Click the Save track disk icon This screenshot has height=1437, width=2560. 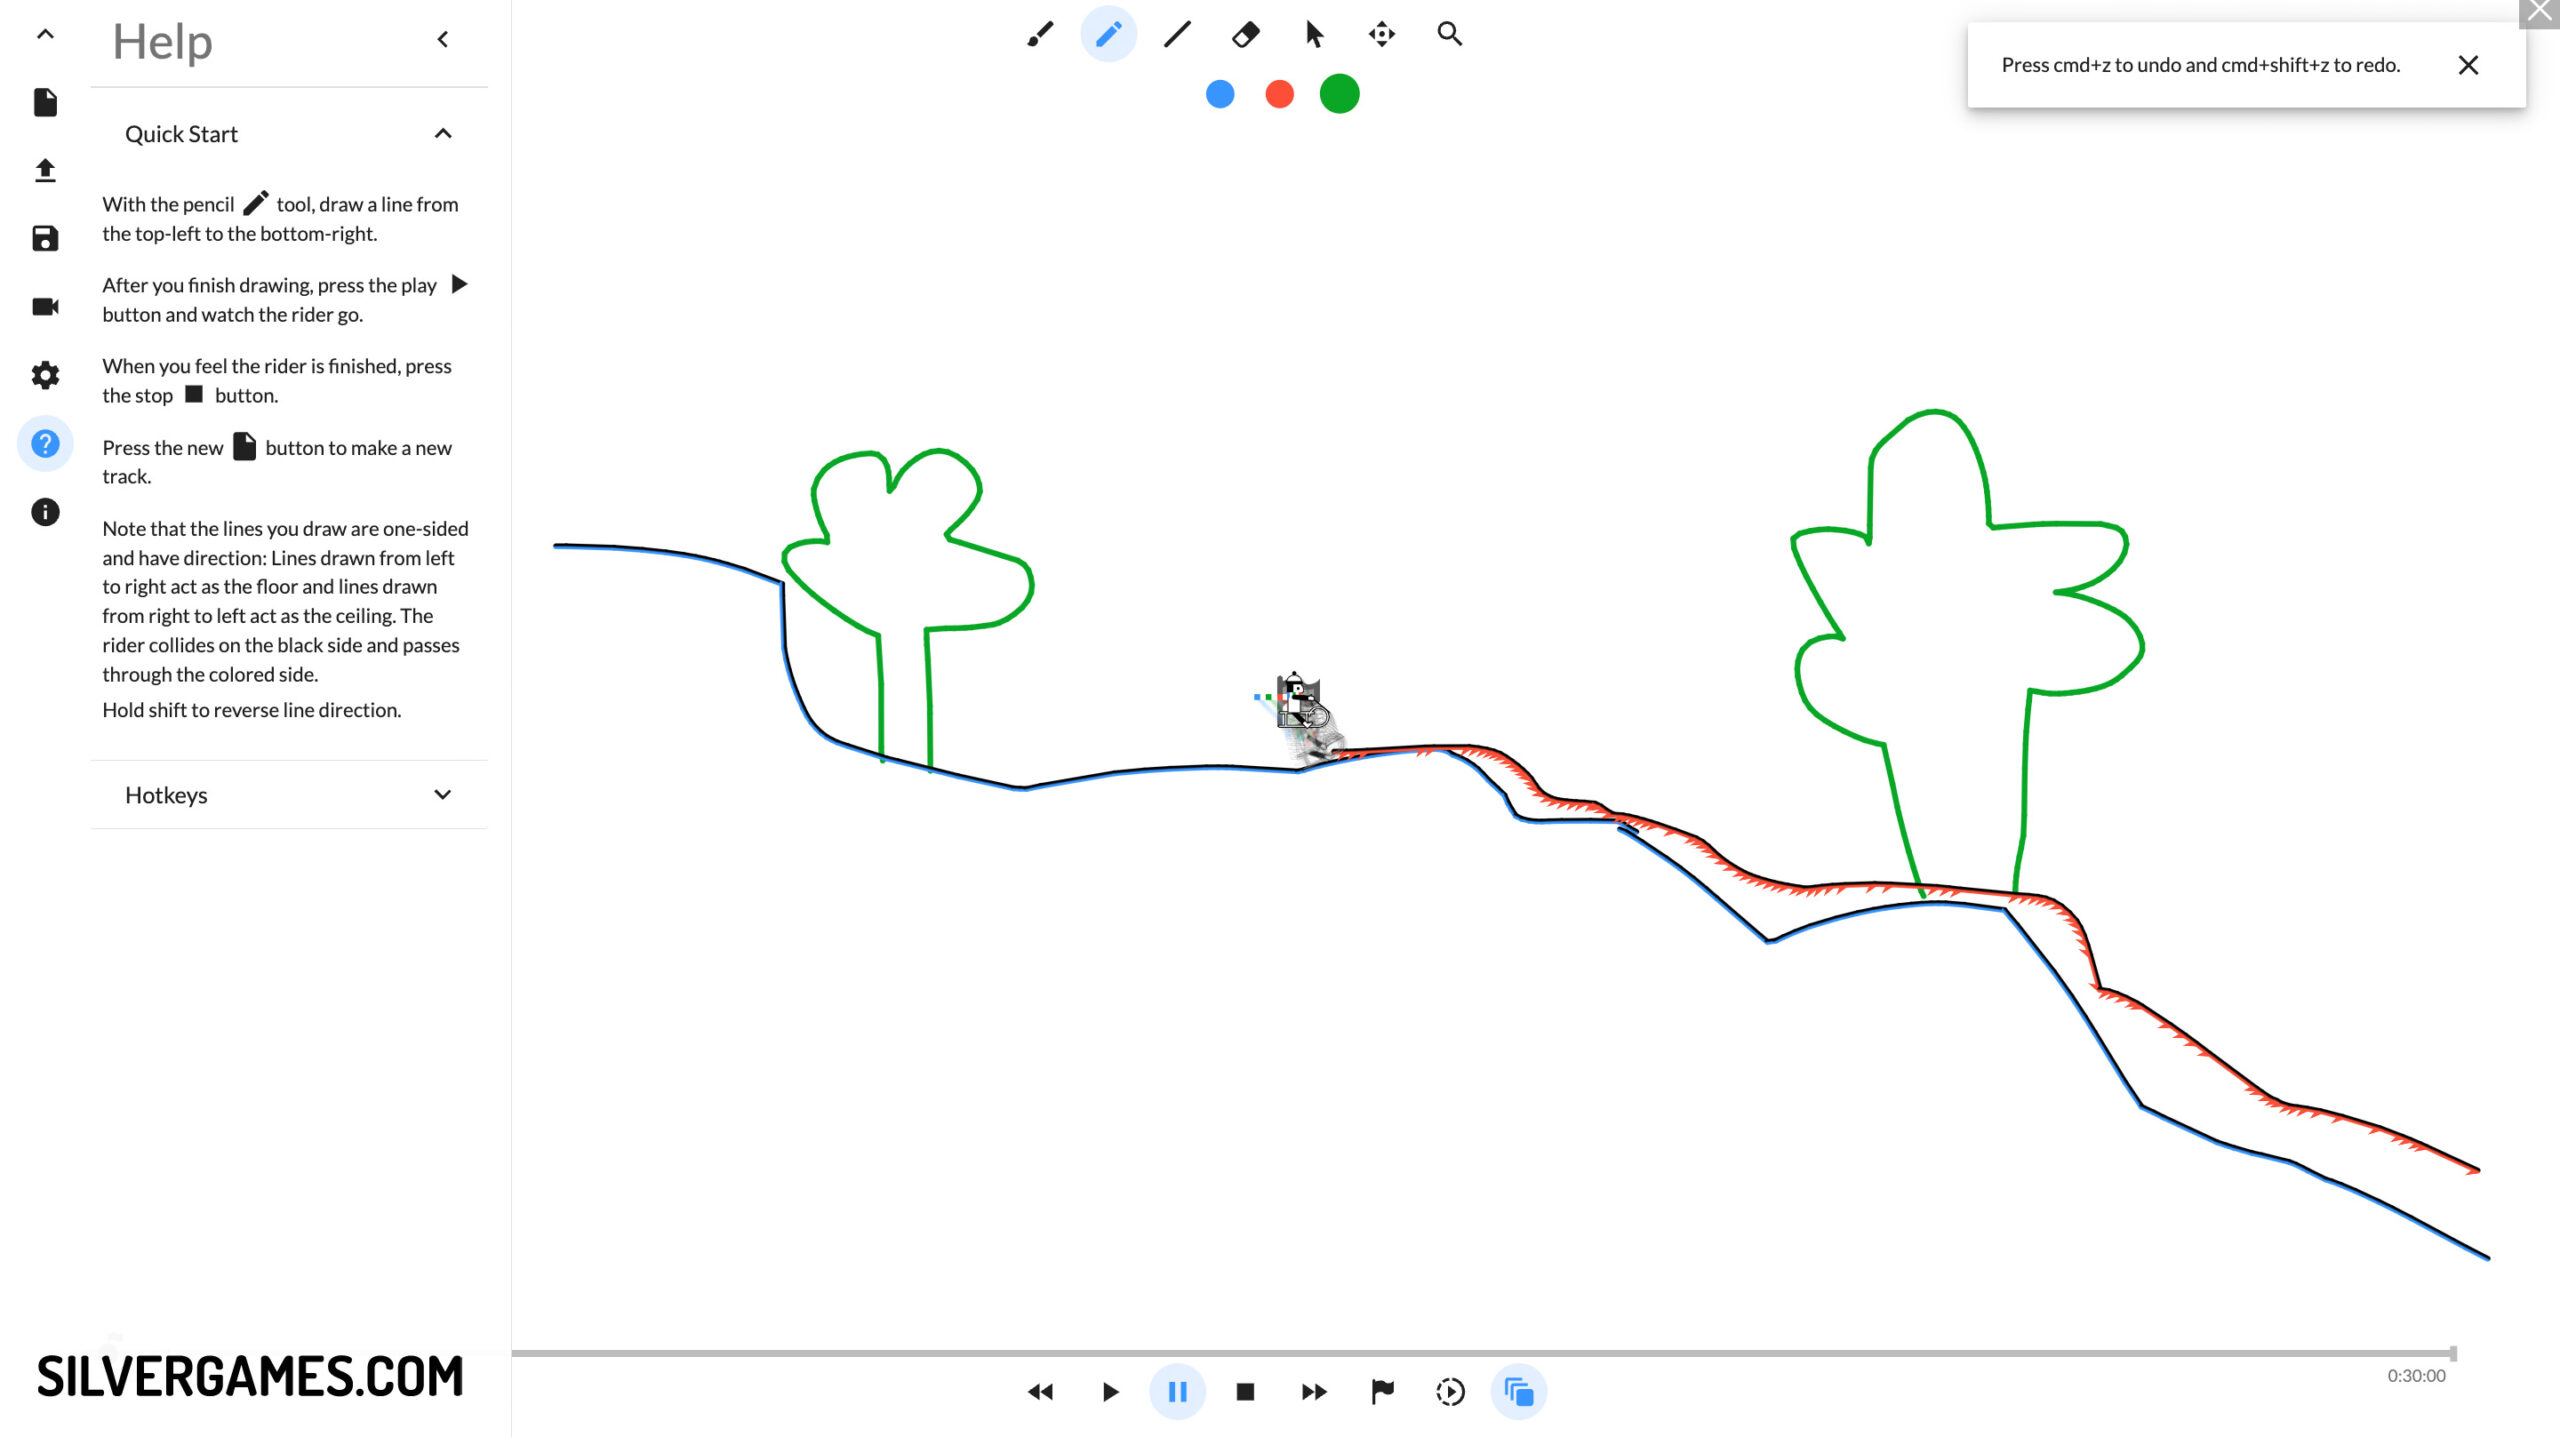(x=45, y=238)
